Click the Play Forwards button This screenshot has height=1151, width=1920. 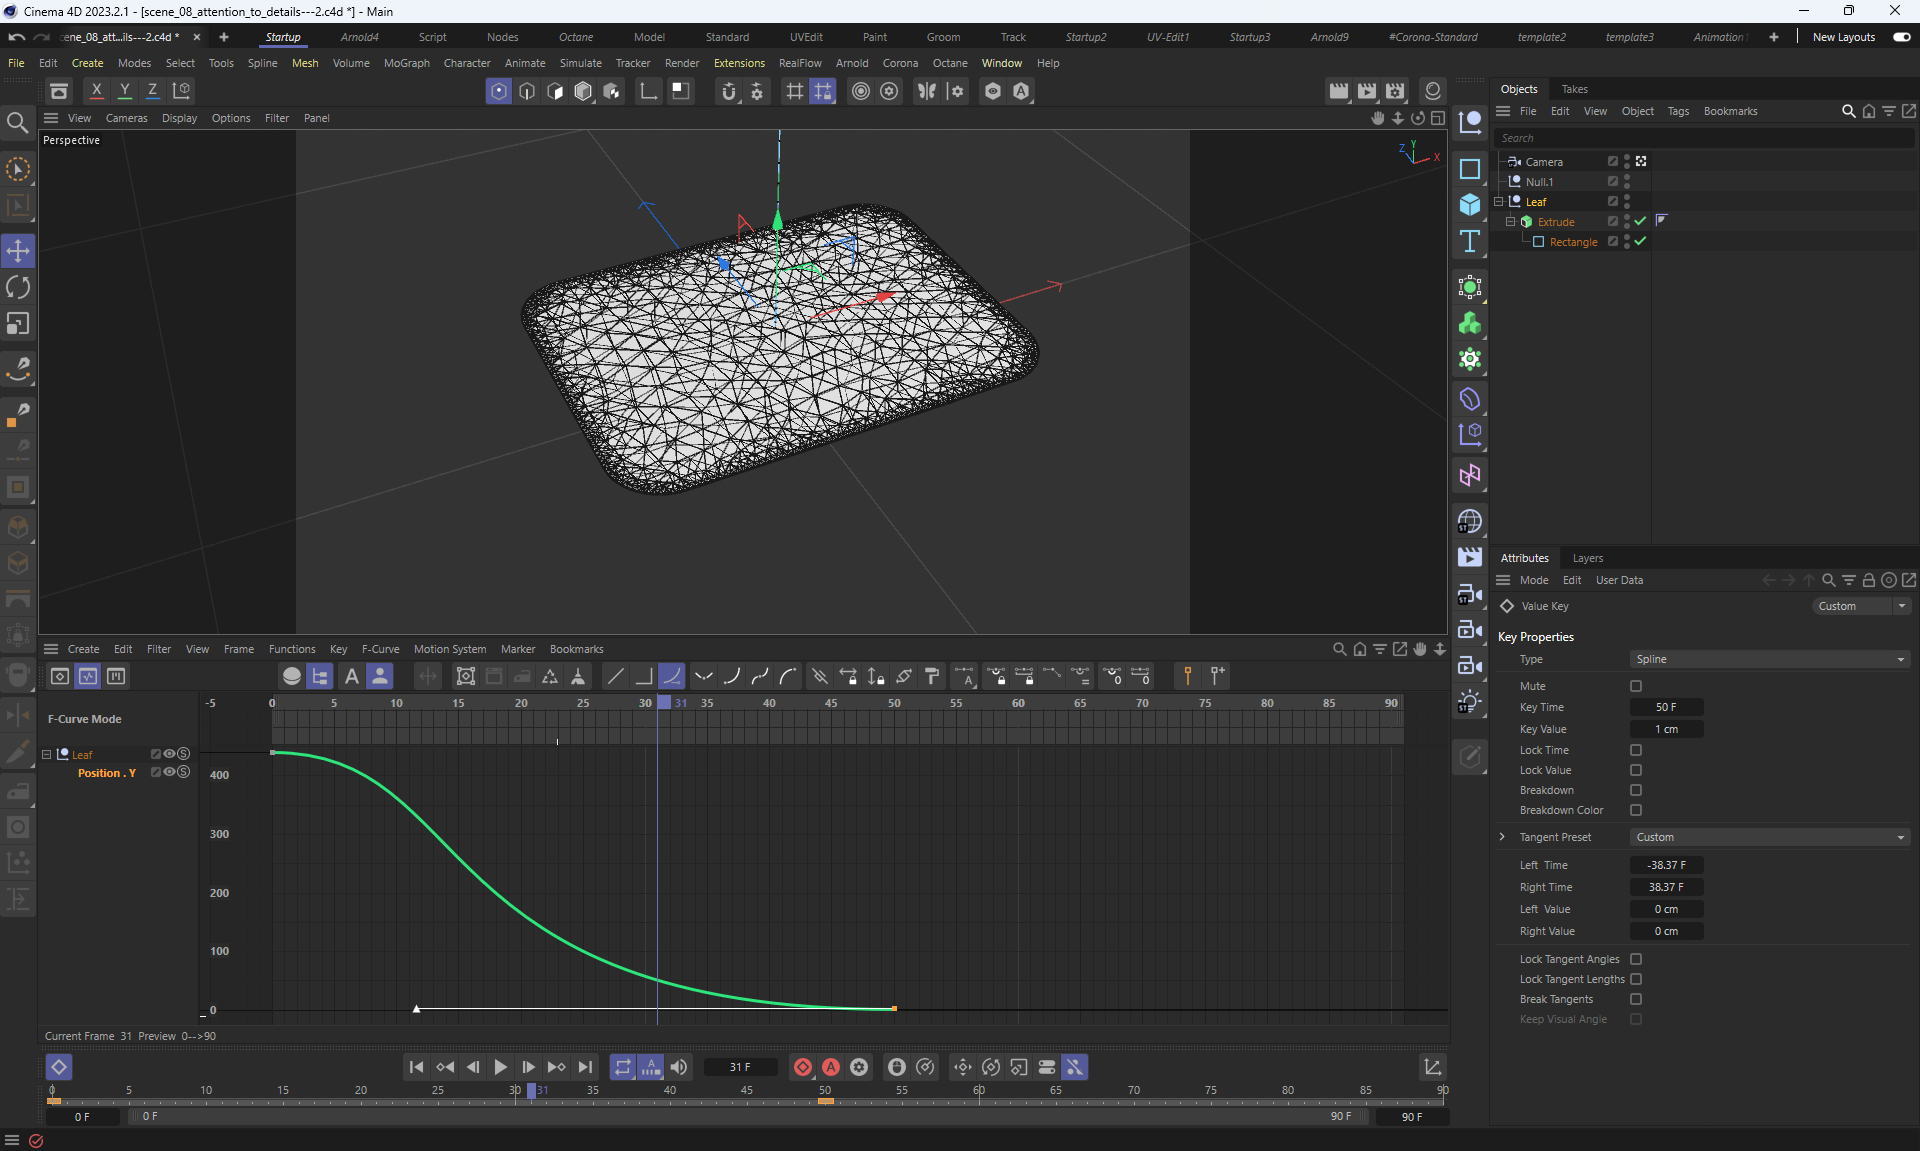tap(500, 1067)
